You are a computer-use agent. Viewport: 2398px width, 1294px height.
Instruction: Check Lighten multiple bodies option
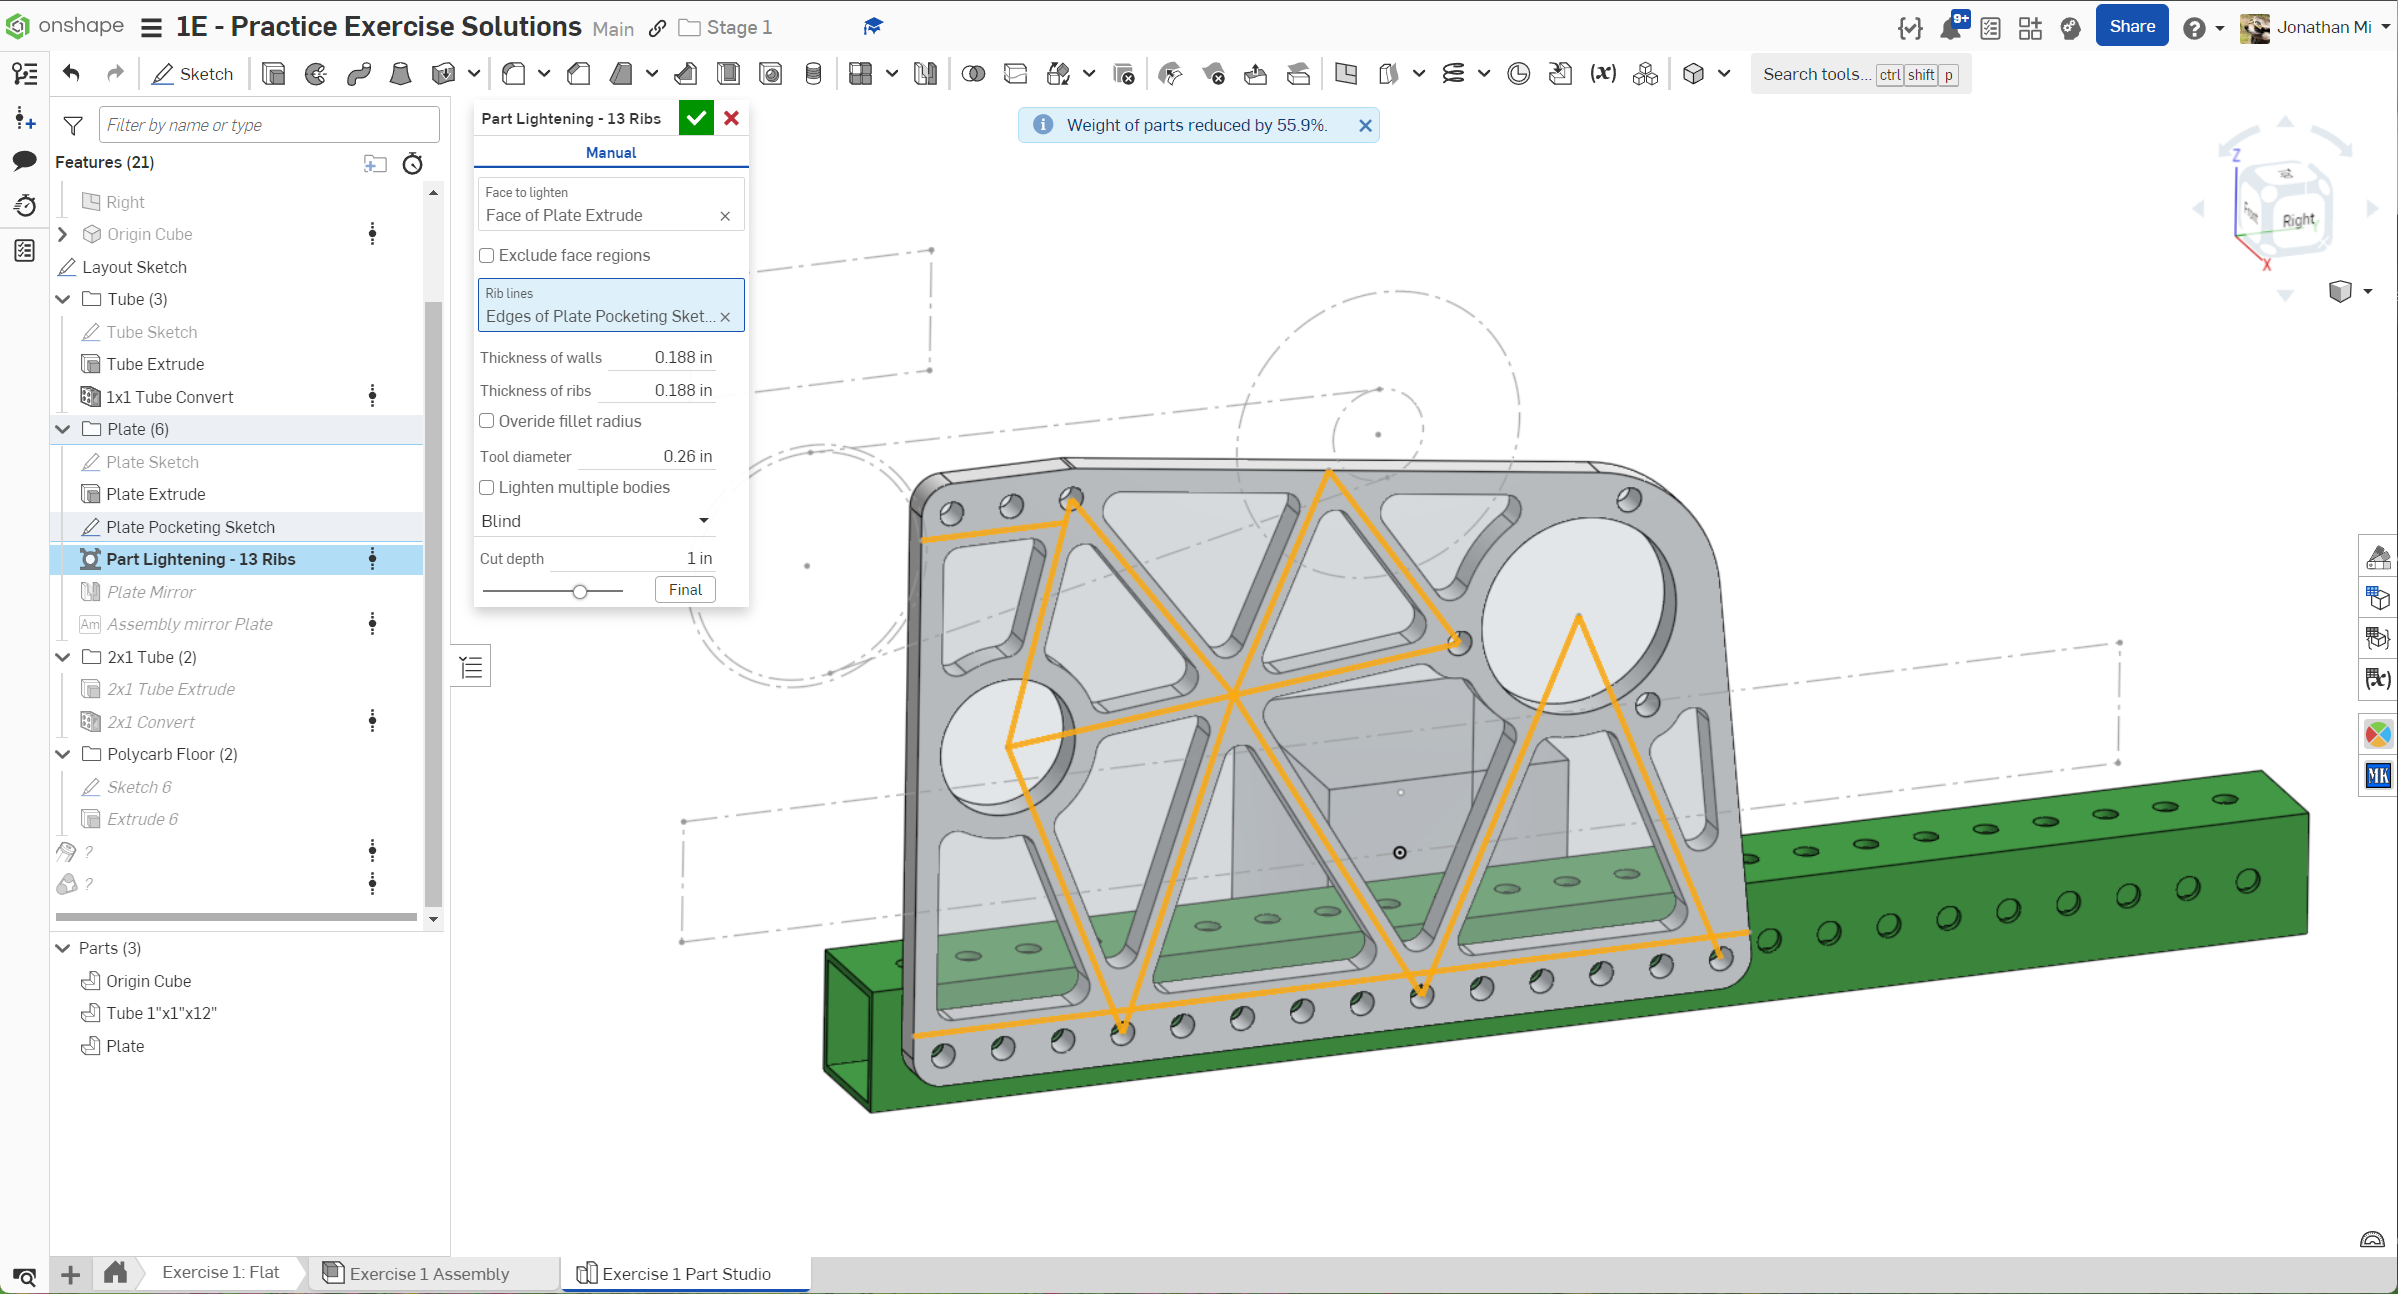click(x=487, y=488)
